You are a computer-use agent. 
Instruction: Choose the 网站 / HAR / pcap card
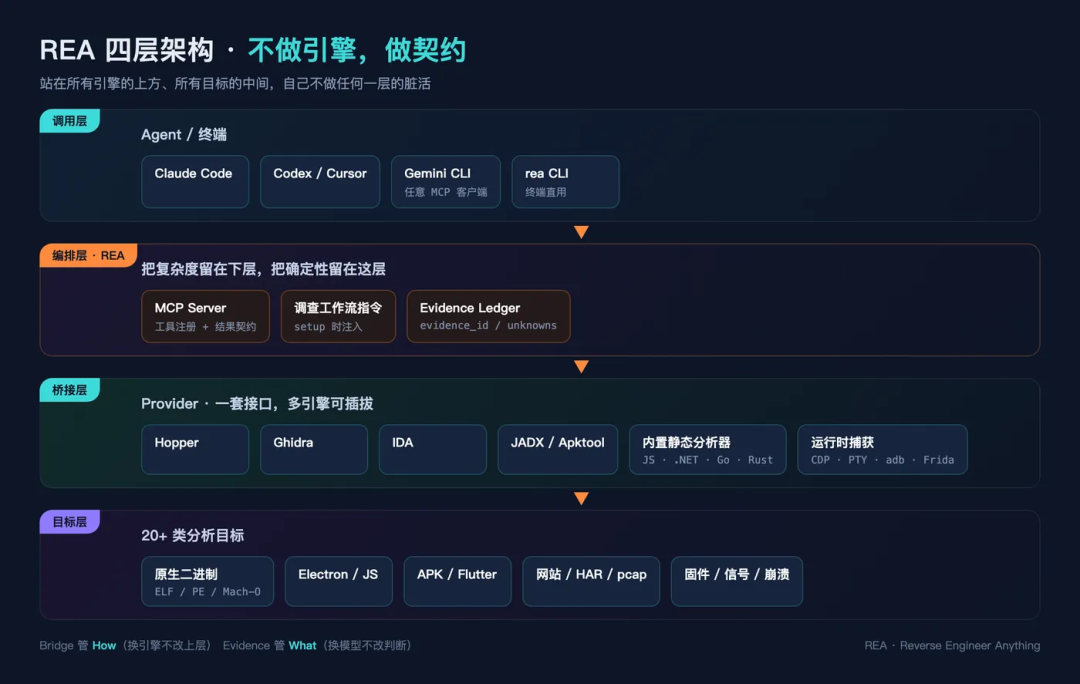591,581
